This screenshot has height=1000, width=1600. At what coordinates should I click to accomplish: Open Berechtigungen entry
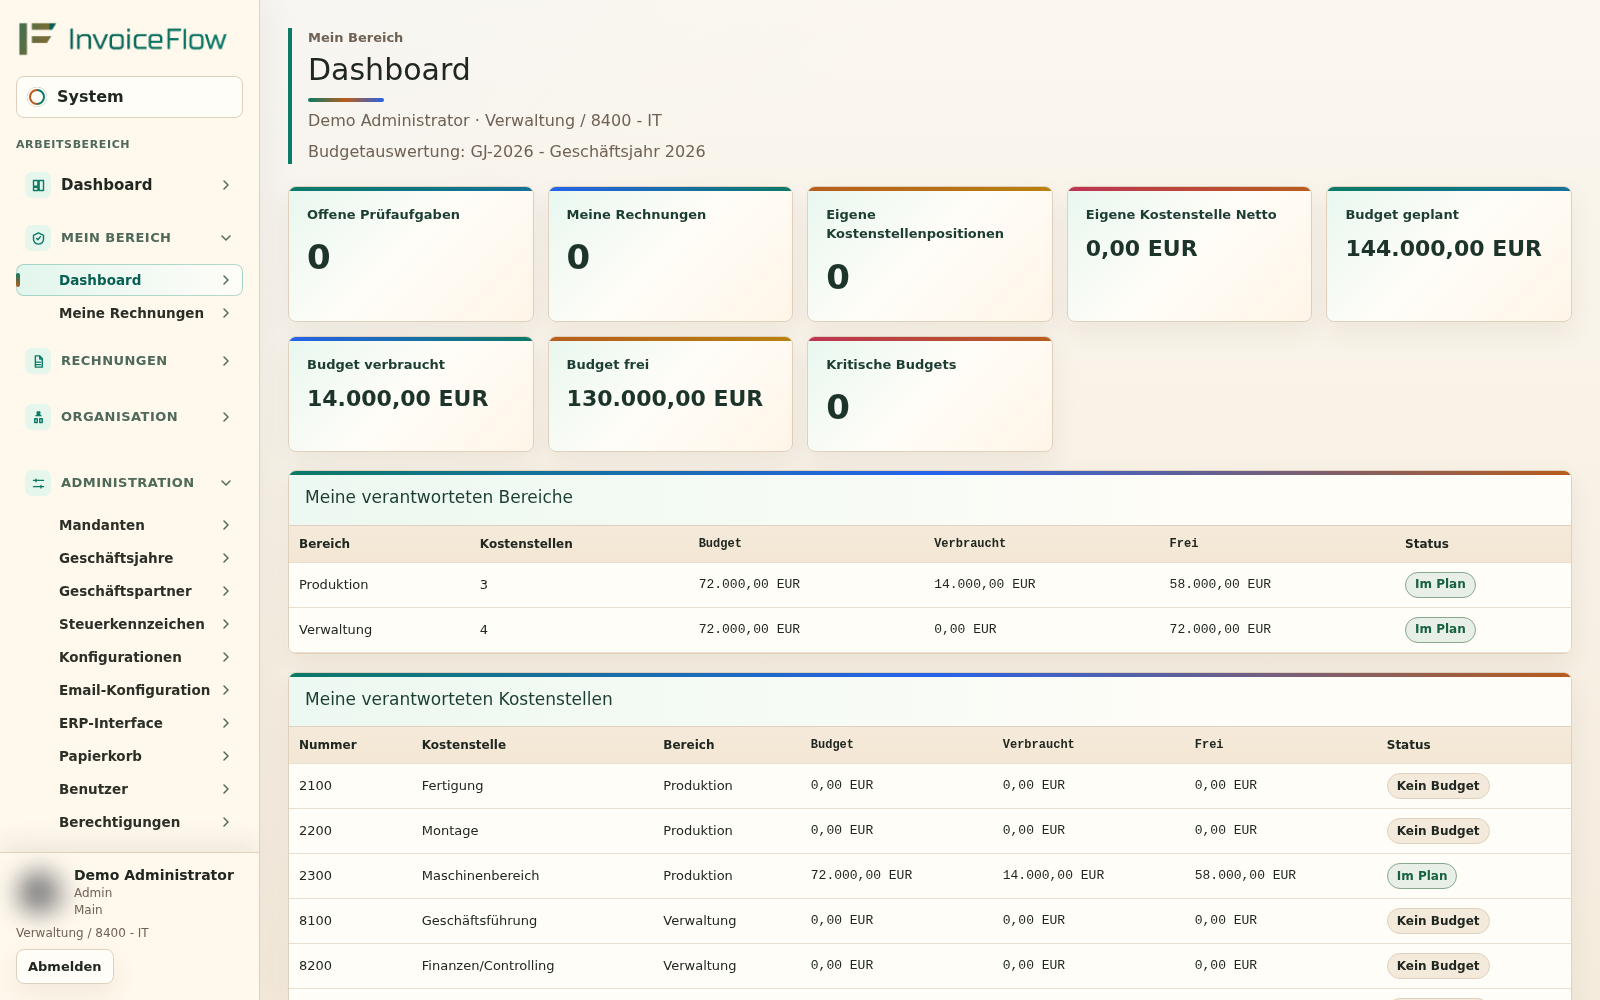coord(129,822)
